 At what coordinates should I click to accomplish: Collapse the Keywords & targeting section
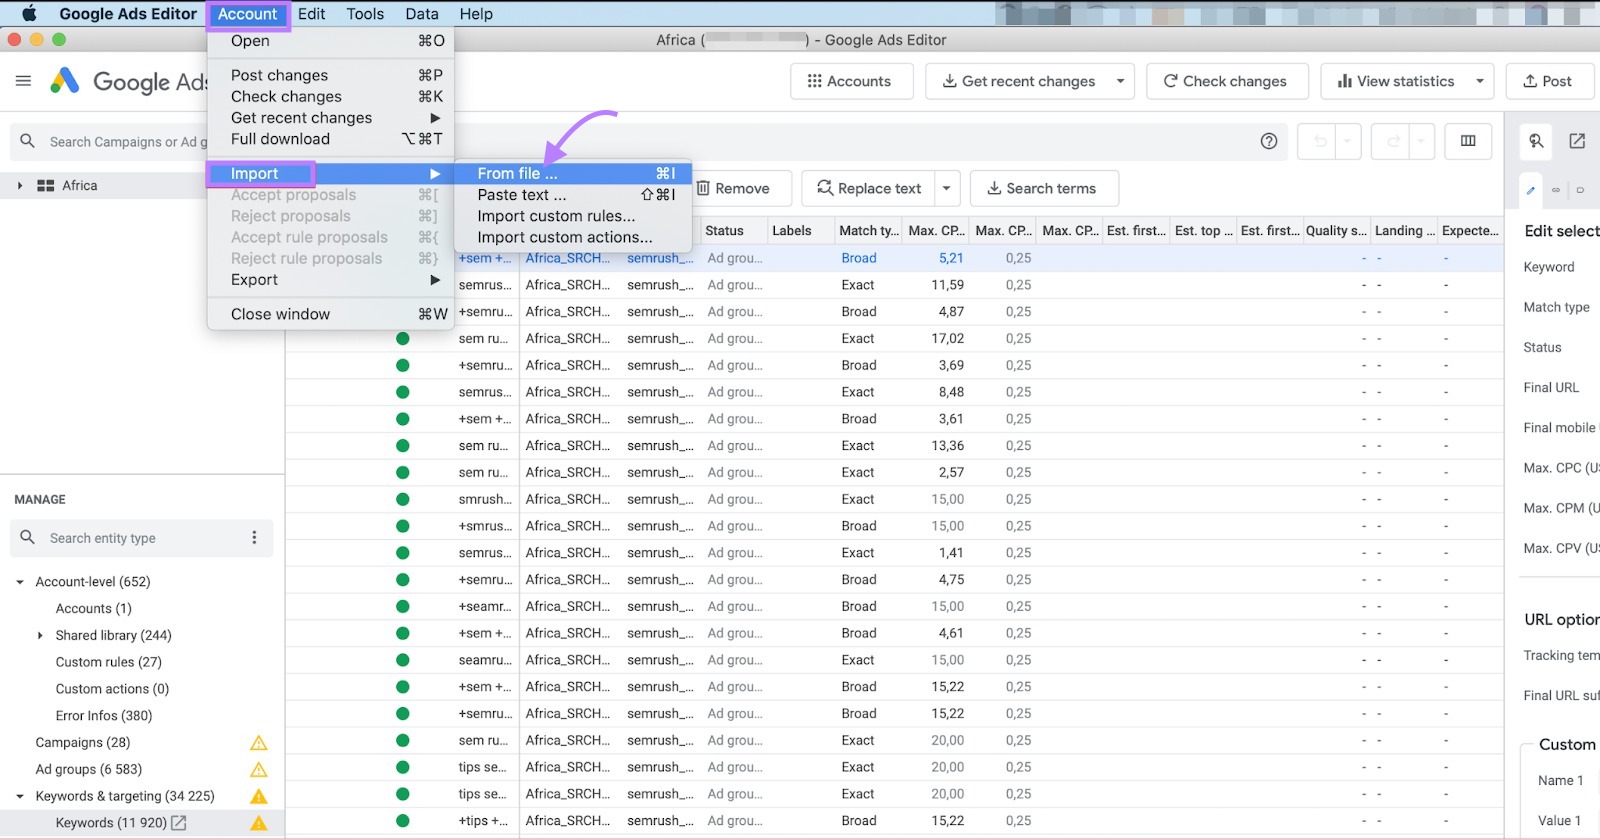click(19, 797)
